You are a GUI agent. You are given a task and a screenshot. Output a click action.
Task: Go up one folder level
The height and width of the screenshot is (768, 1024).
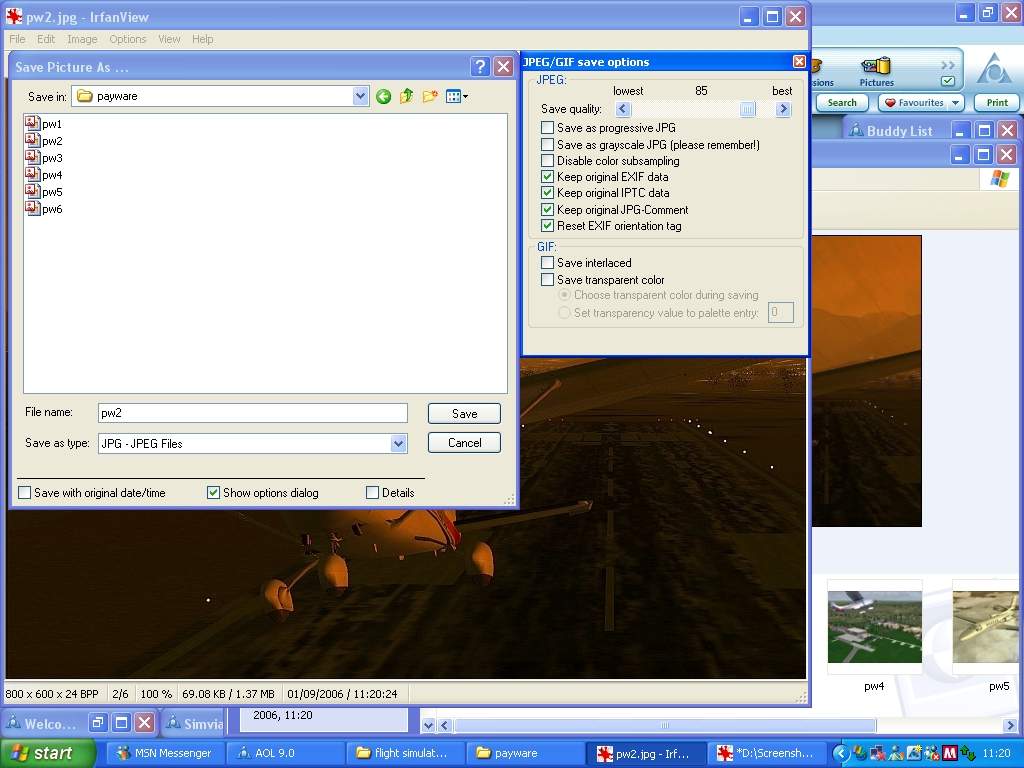point(406,97)
